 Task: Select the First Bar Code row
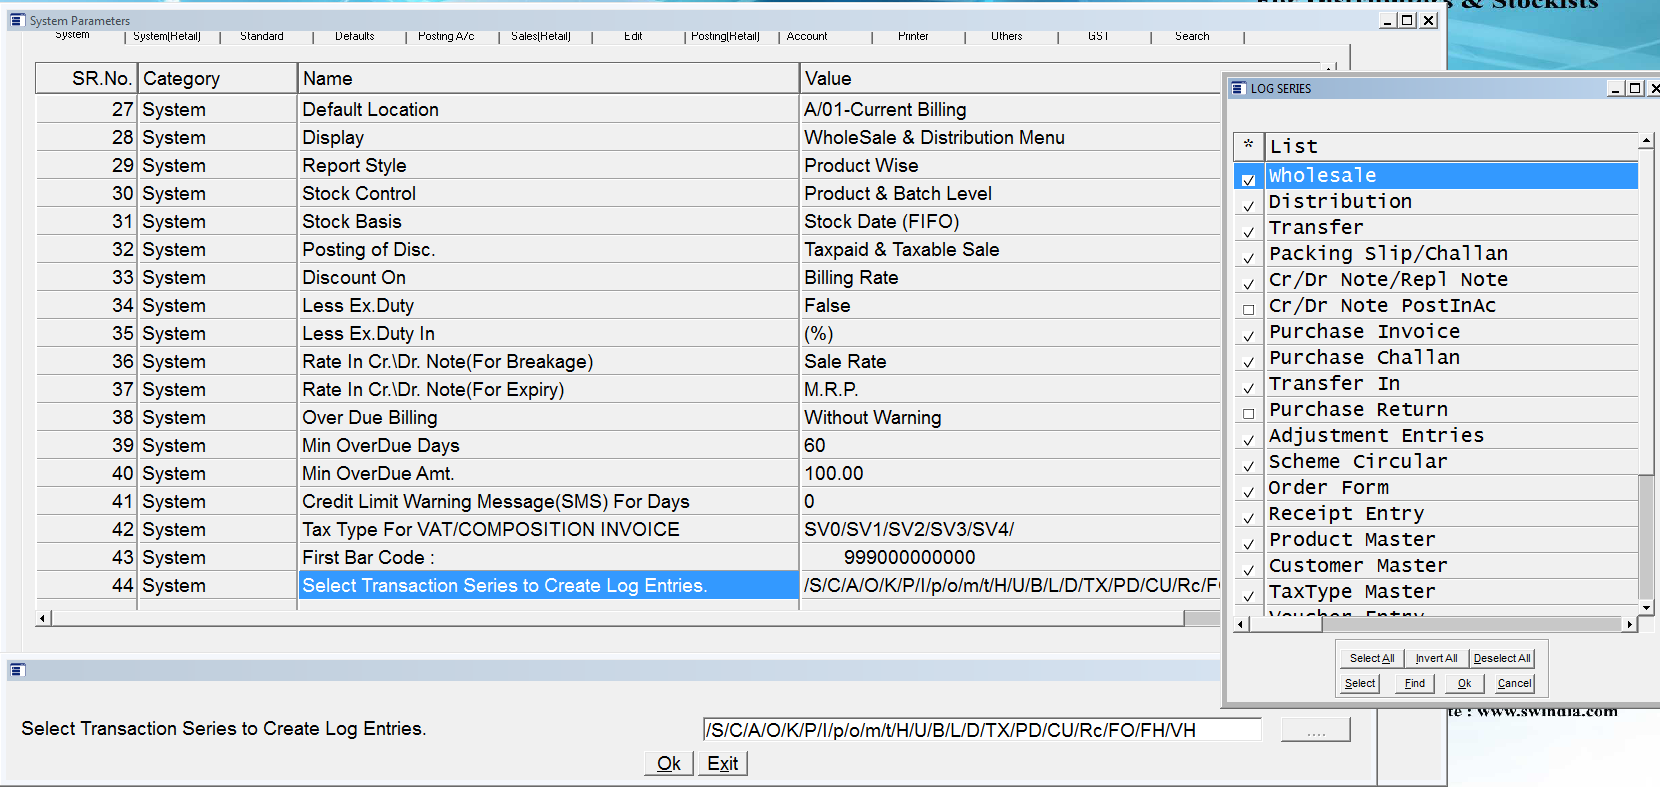point(628,557)
